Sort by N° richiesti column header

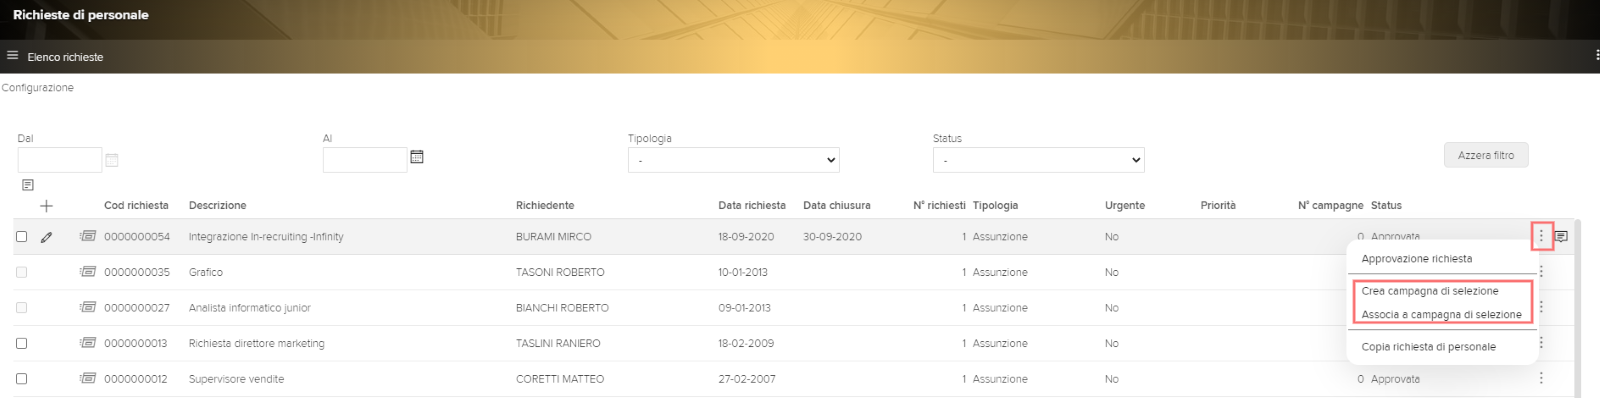point(939,206)
